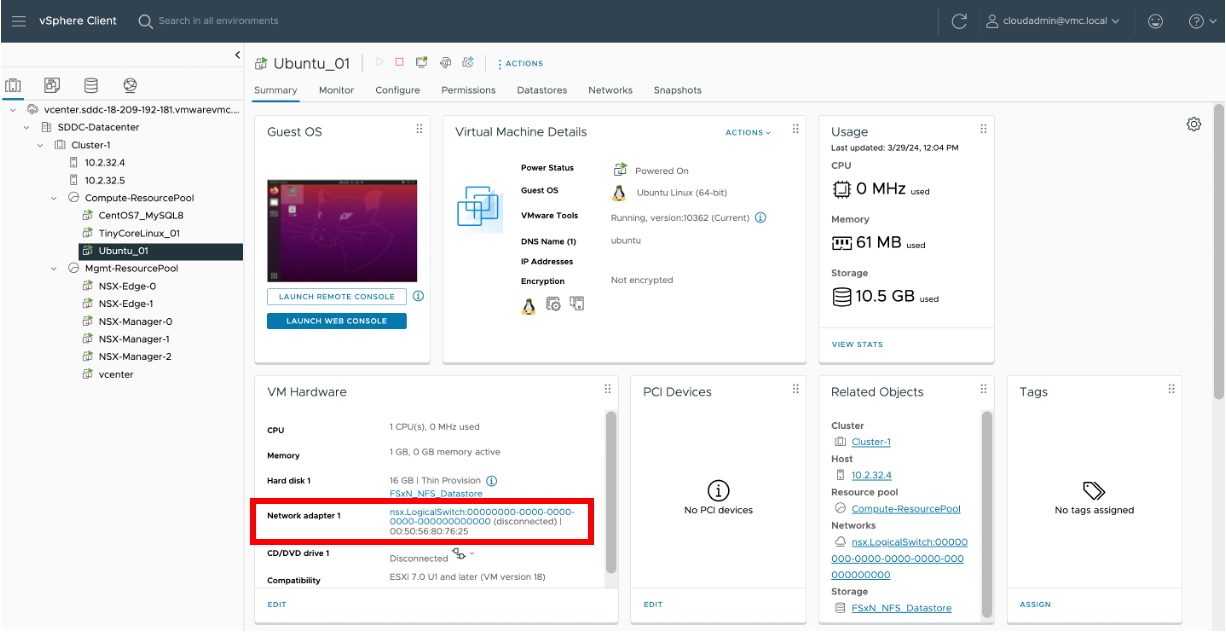
Task: Click the refresh icon in top bar
Action: (959, 21)
